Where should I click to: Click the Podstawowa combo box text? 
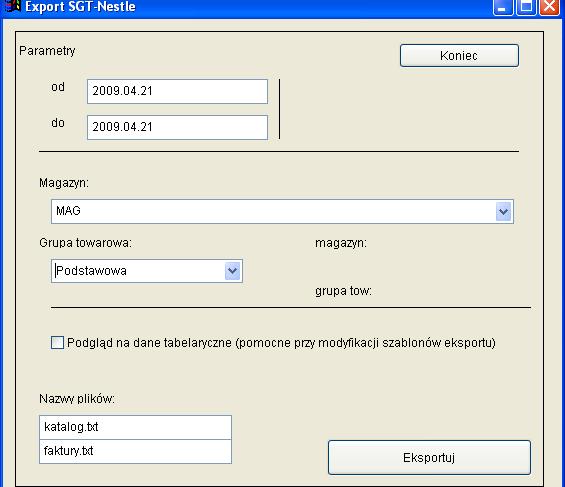point(91,271)
